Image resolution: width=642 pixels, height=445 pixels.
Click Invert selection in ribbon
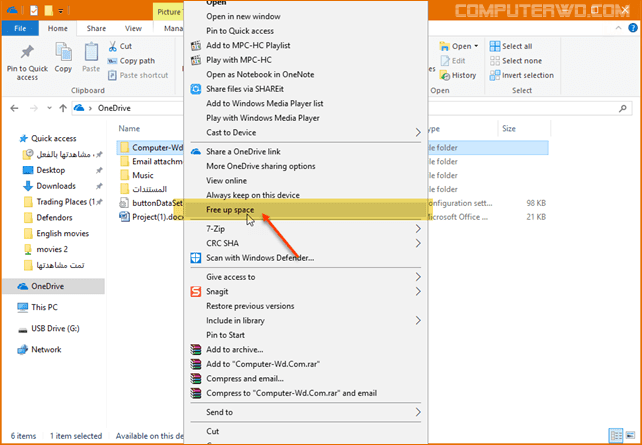522,75
